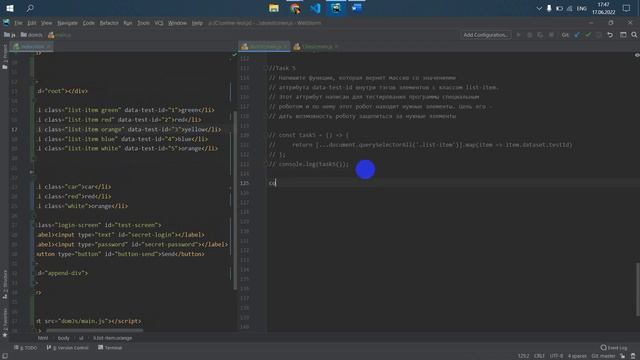640x360 pixels.
Task: Click the vertical scrollbar of the JS editor
Action: click(638, 289)
